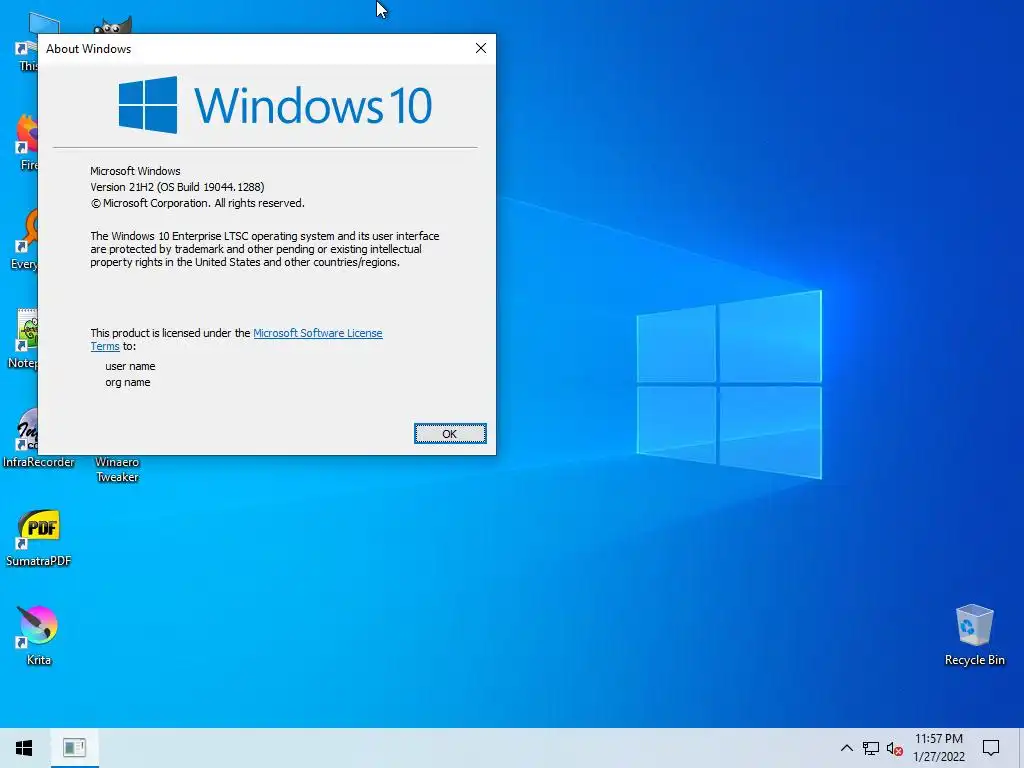Click the About Windows title bar text
Screen dimensions: 1024x768
88,49
